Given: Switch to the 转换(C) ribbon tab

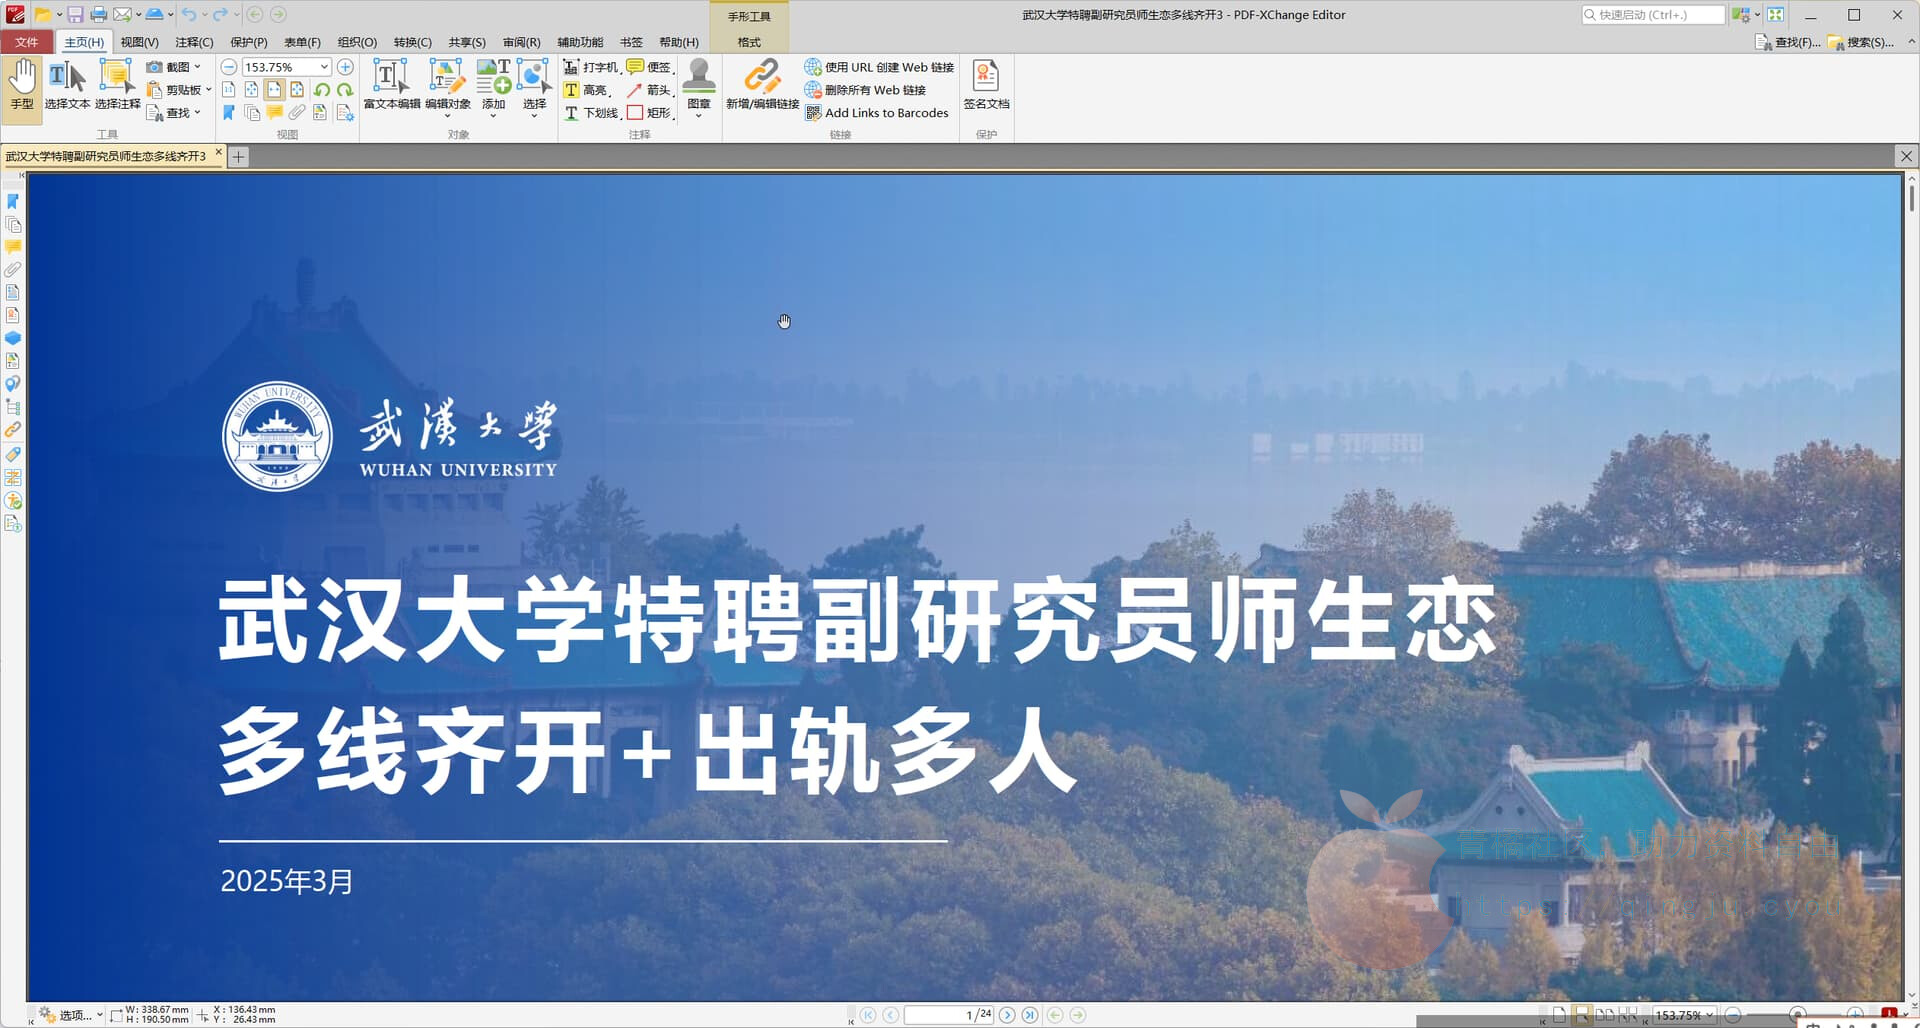Looking at the screenshot, I should (412, 42).
